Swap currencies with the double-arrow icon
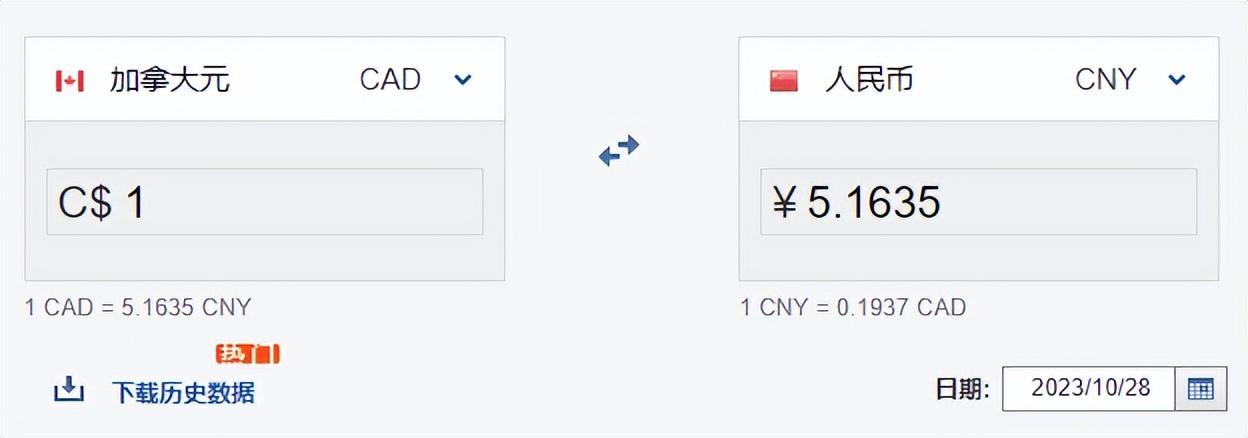This screenshot has height=438, width=1248. coord(619,151)
